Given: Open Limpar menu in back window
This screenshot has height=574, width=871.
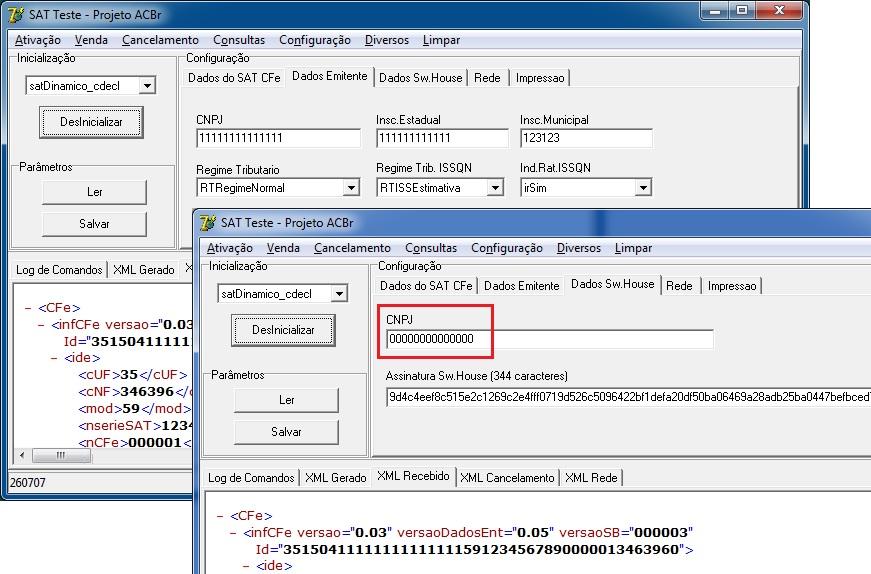Looking at the screenshot, I should coord(441,40).
